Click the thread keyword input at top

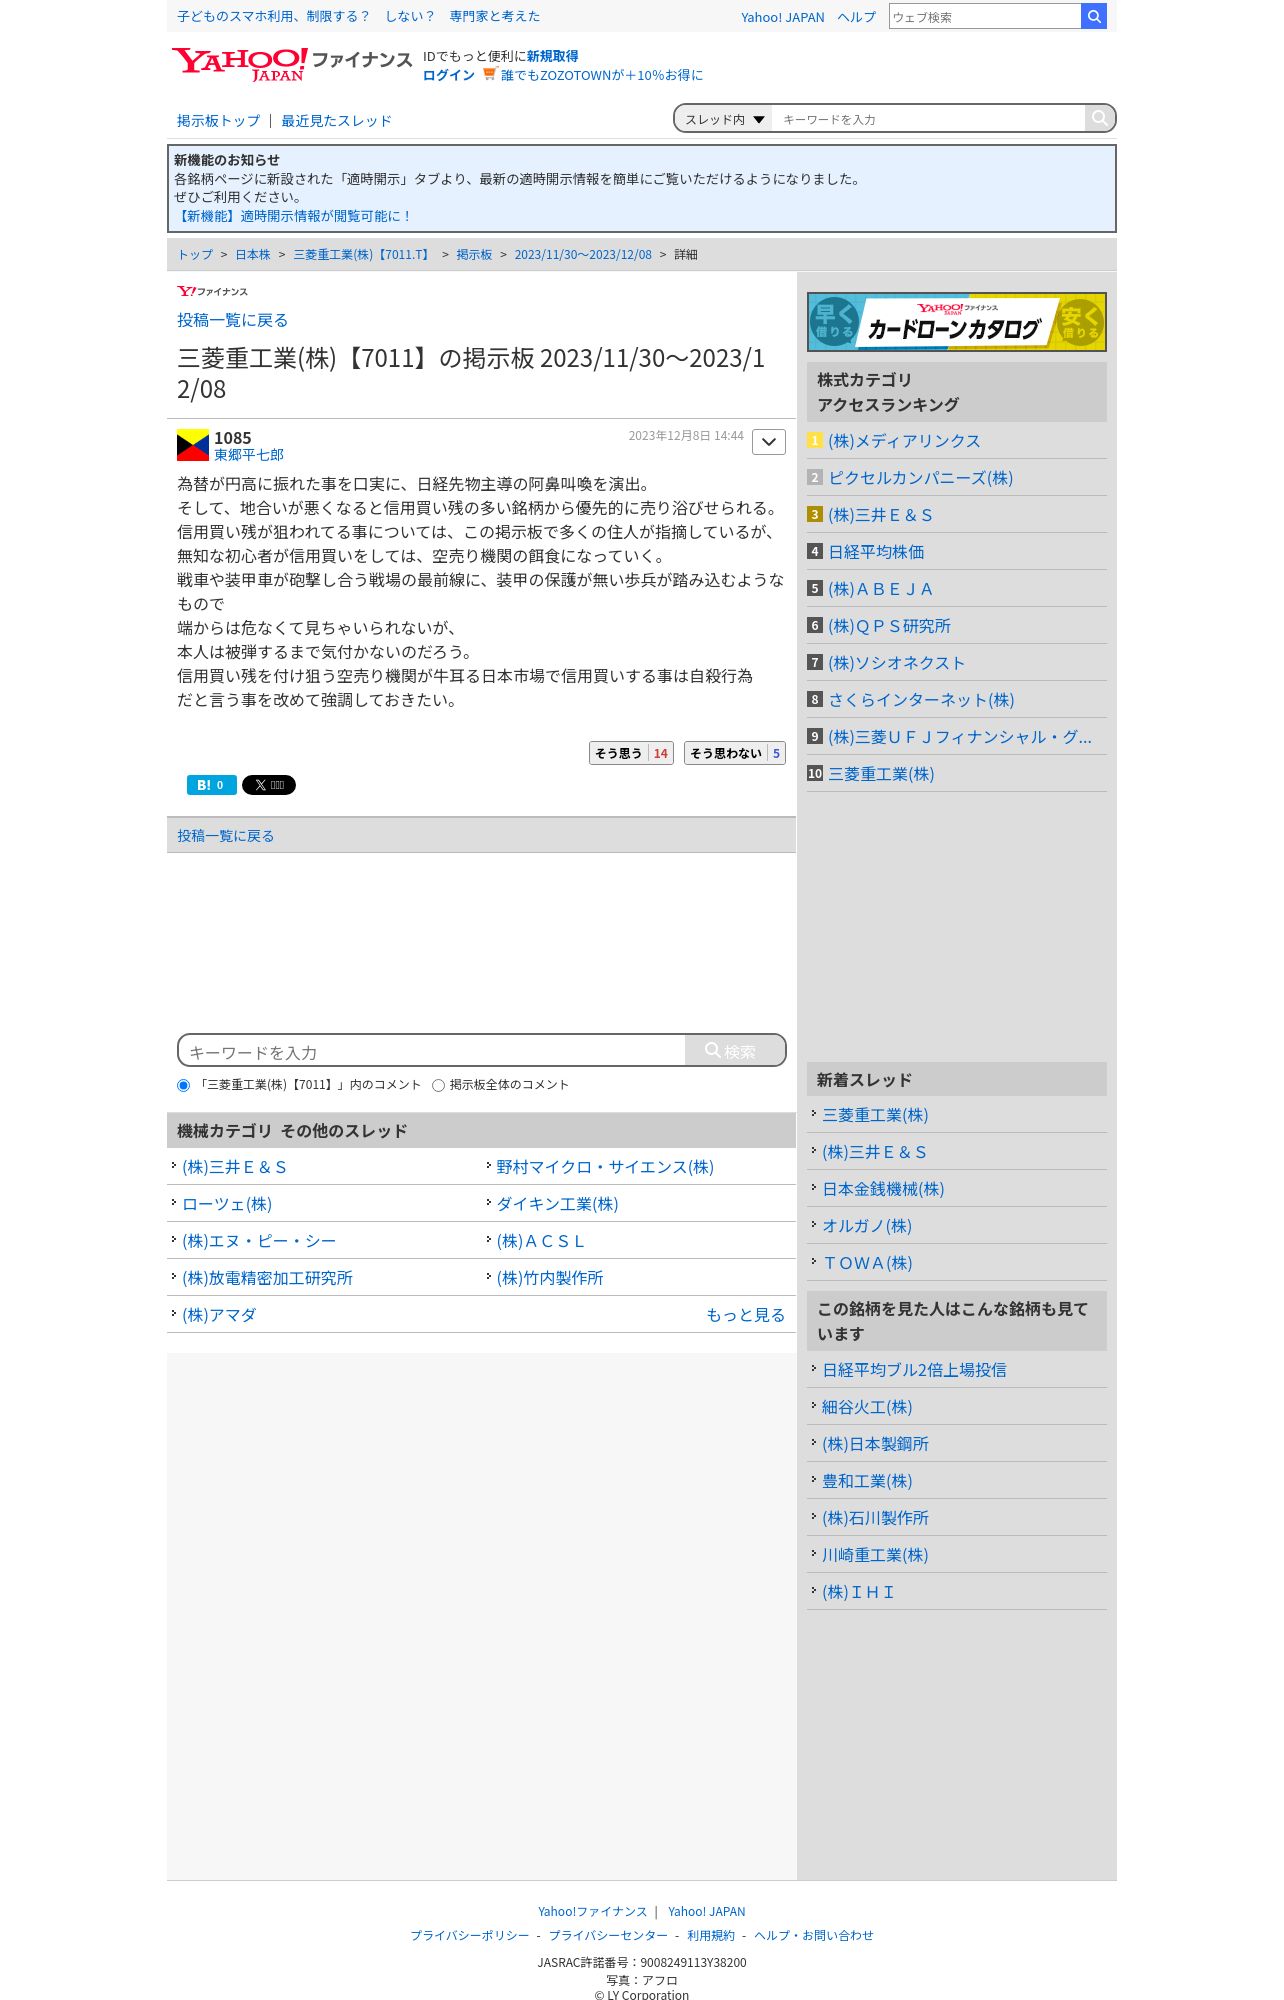click(928, 119)
